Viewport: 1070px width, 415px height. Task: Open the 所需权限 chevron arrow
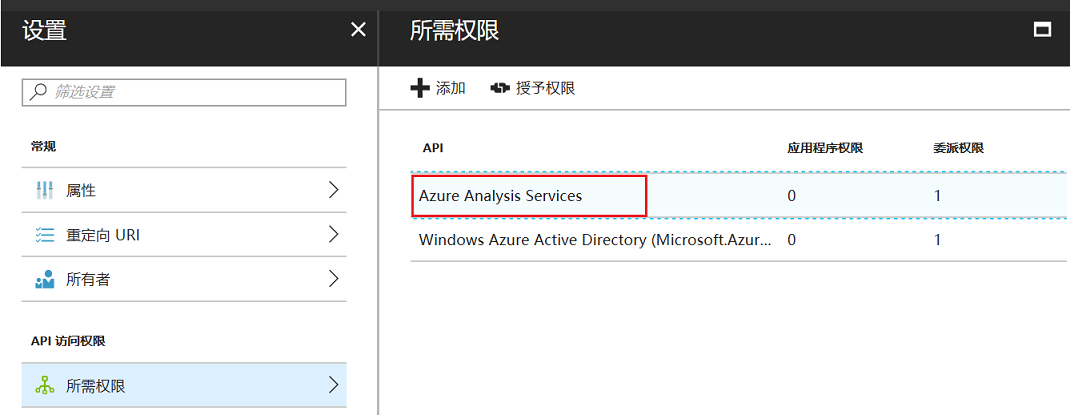click(x=334, y=386)
